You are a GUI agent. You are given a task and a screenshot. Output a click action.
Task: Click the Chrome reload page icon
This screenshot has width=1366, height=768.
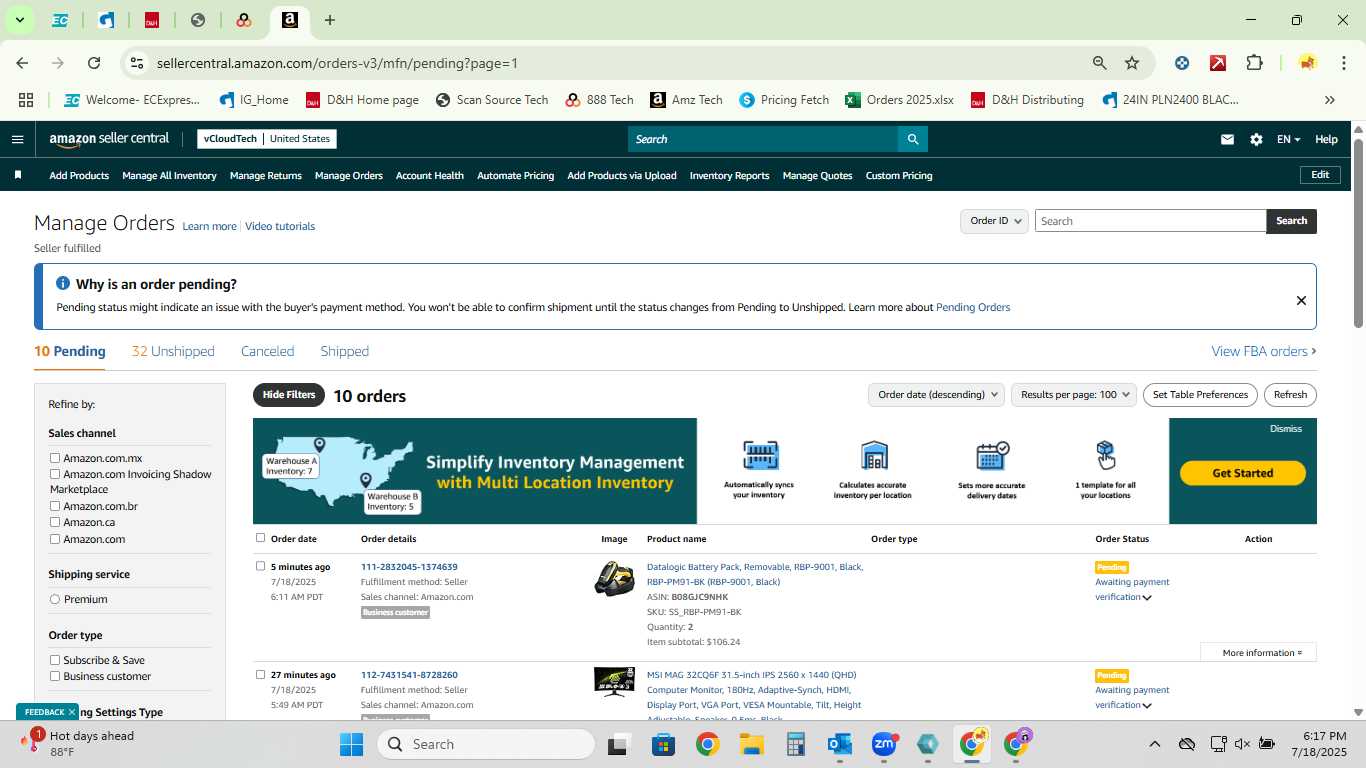[94, 63]
